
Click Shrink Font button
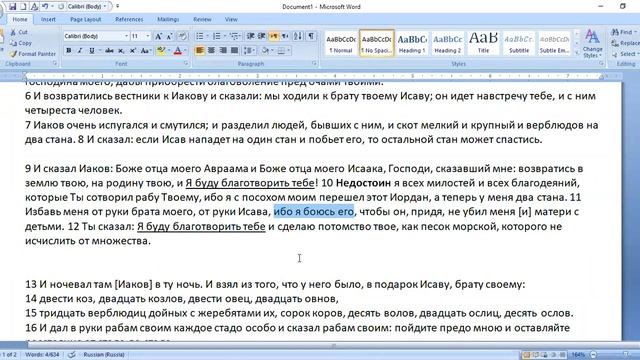point(169,36)
